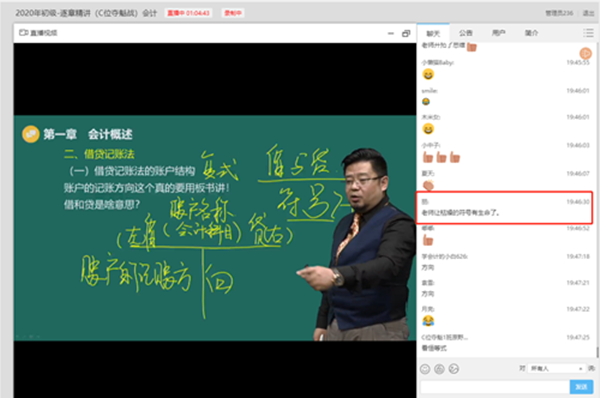Click the thumbs-up sent at 19:46:52
The height and width of the screenshot is (398, 600).
tap(427, 240)
